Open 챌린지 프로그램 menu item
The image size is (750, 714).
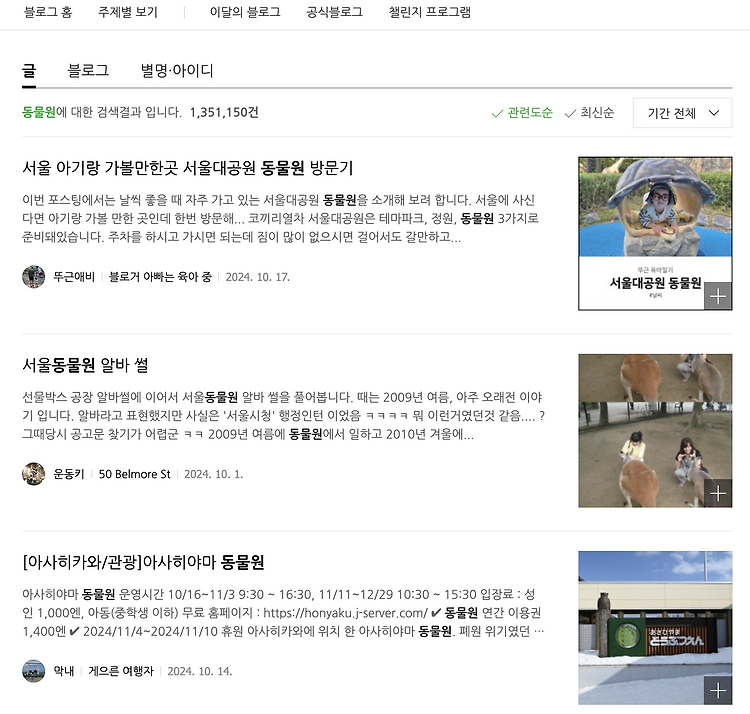[430, 12]
